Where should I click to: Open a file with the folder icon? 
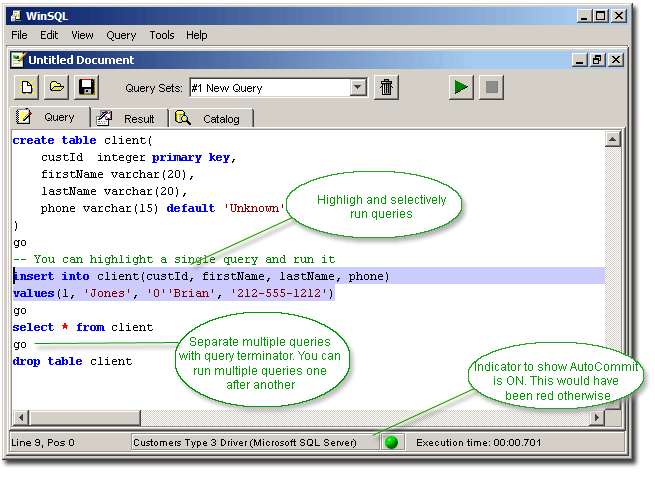point(56,87)
